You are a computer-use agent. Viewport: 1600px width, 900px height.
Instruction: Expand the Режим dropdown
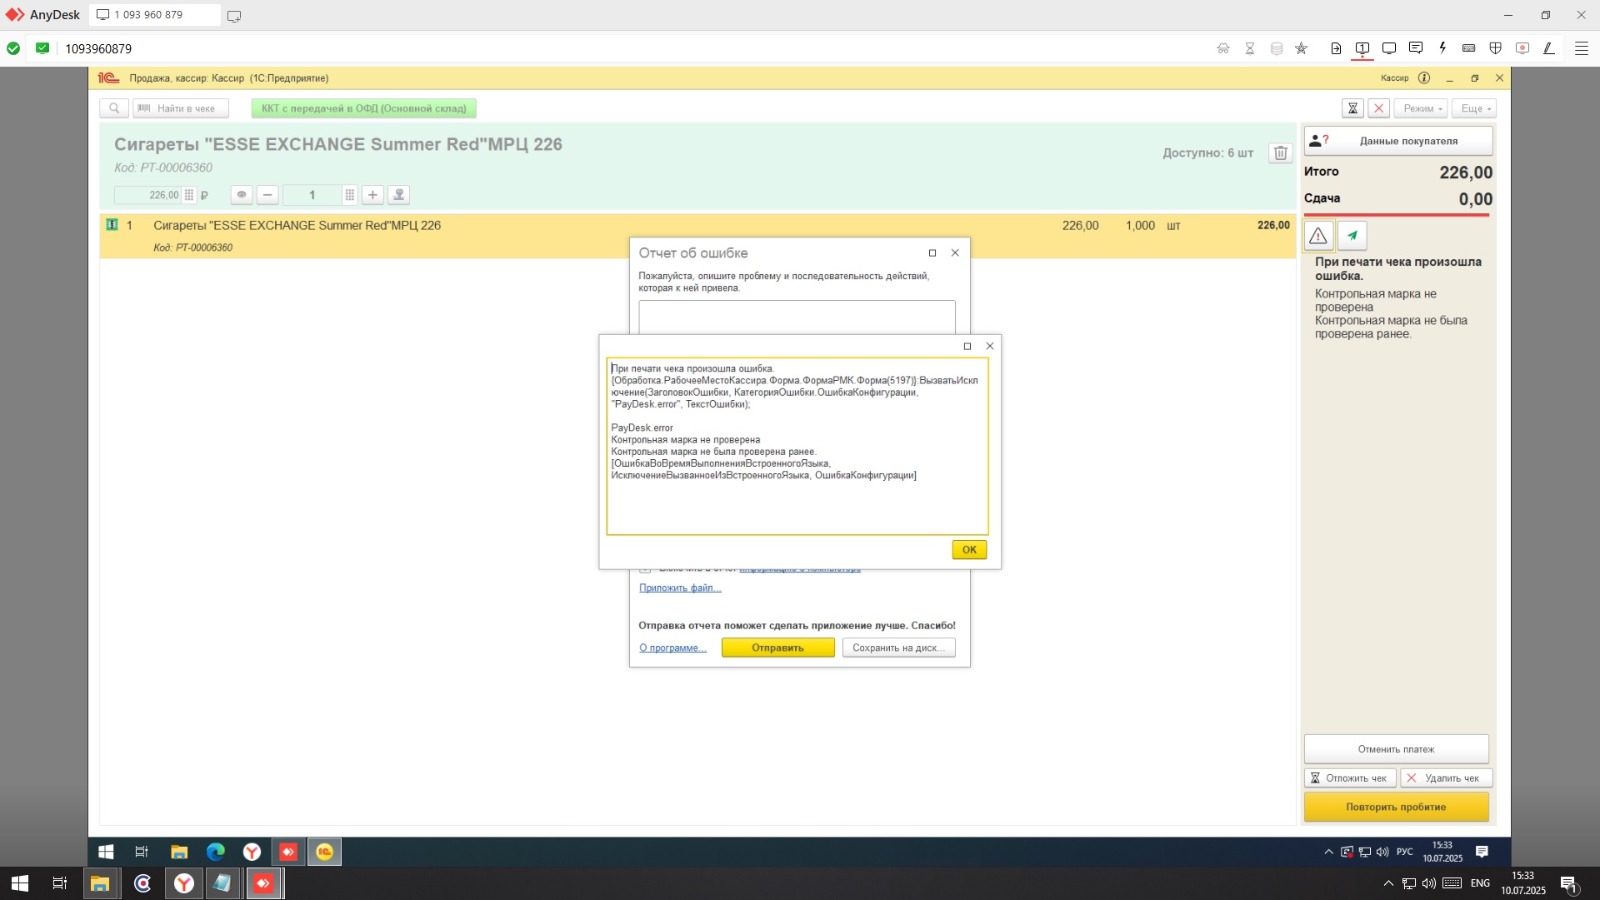1421,108
